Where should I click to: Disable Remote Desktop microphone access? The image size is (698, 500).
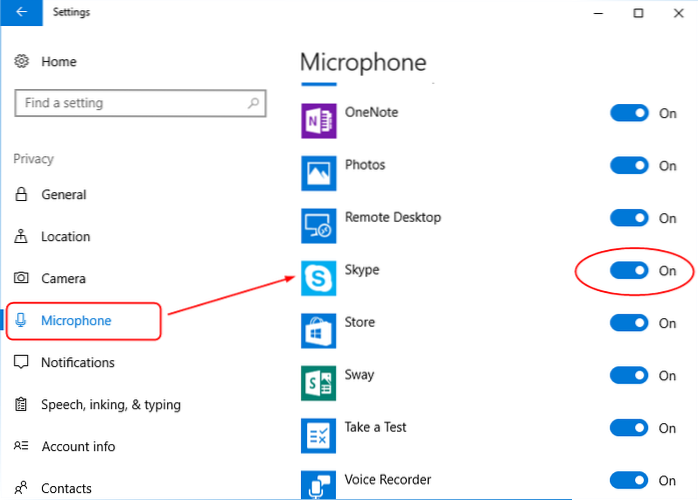(629, 218)
